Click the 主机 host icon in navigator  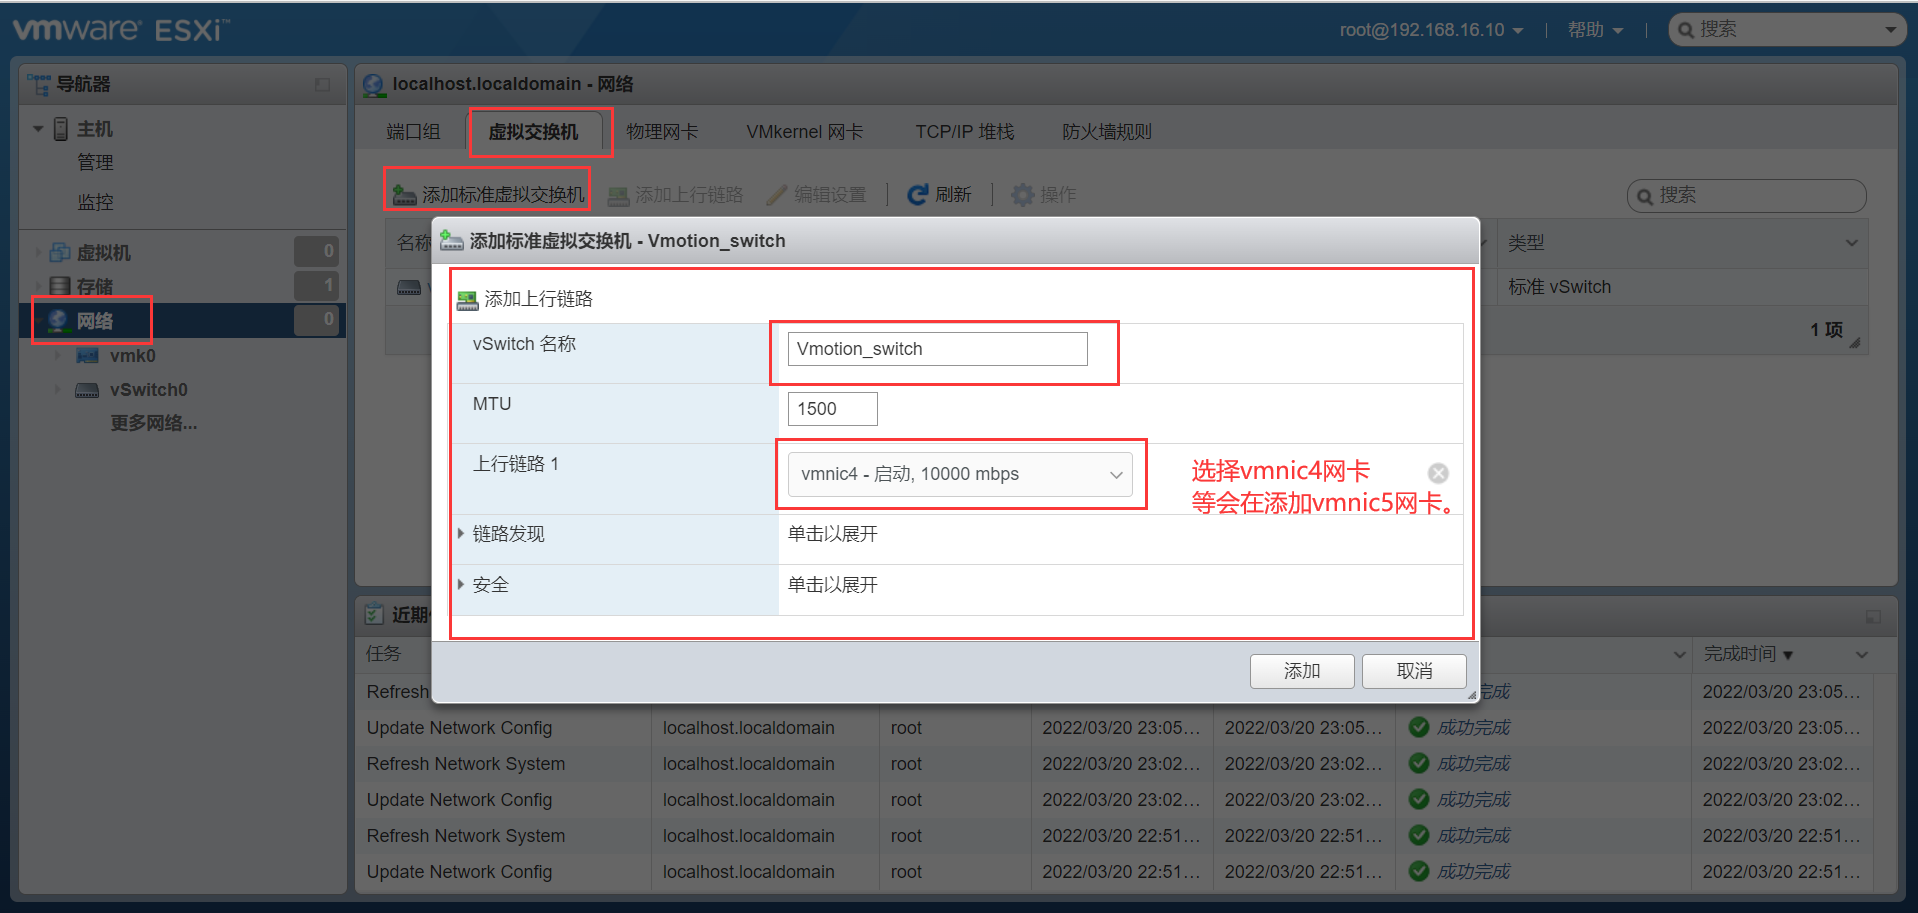pyautogui.click(x=62, y=128)
